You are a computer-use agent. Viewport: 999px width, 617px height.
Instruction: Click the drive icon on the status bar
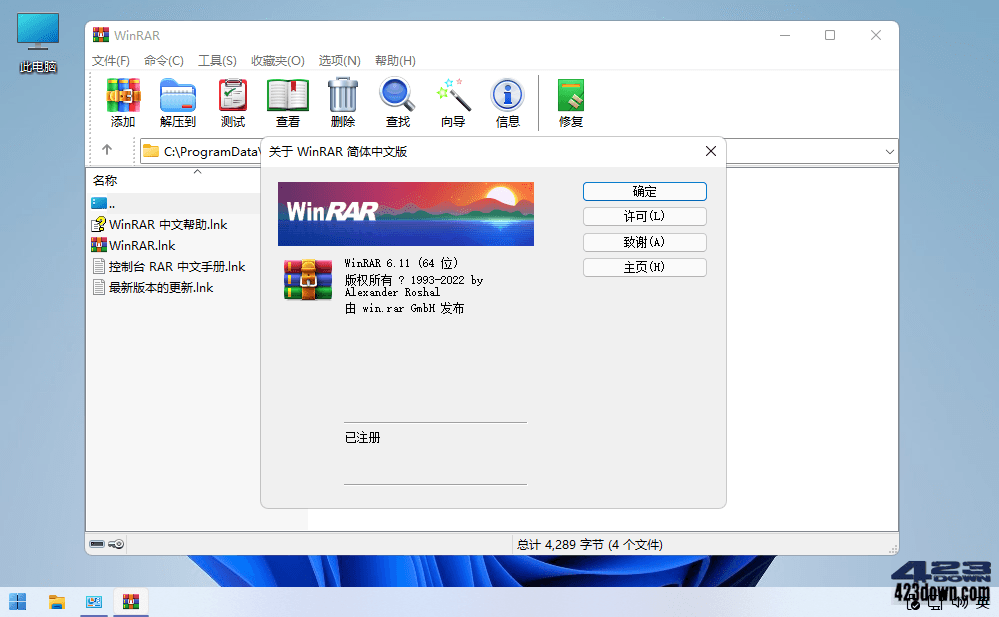[x=97, y=544]
